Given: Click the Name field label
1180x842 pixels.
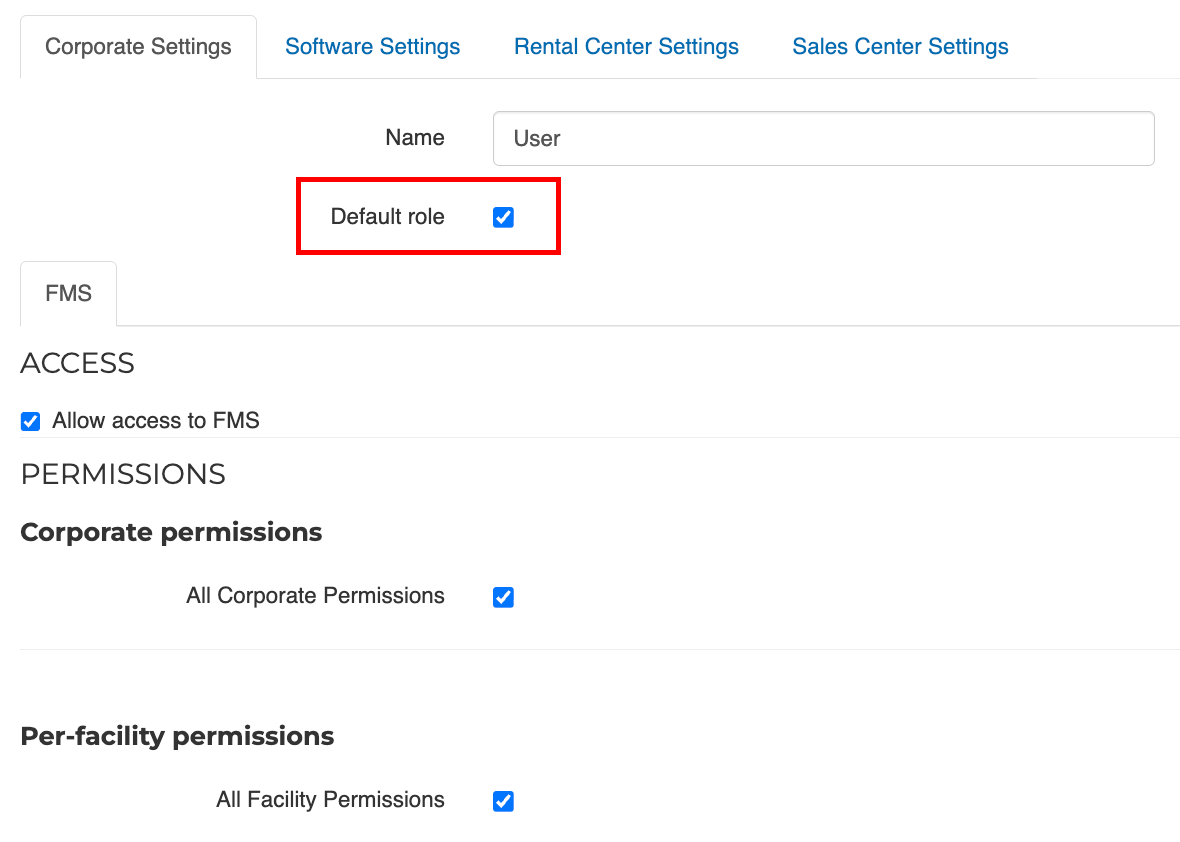Looking at the screenshot, I should click(415, 138).
